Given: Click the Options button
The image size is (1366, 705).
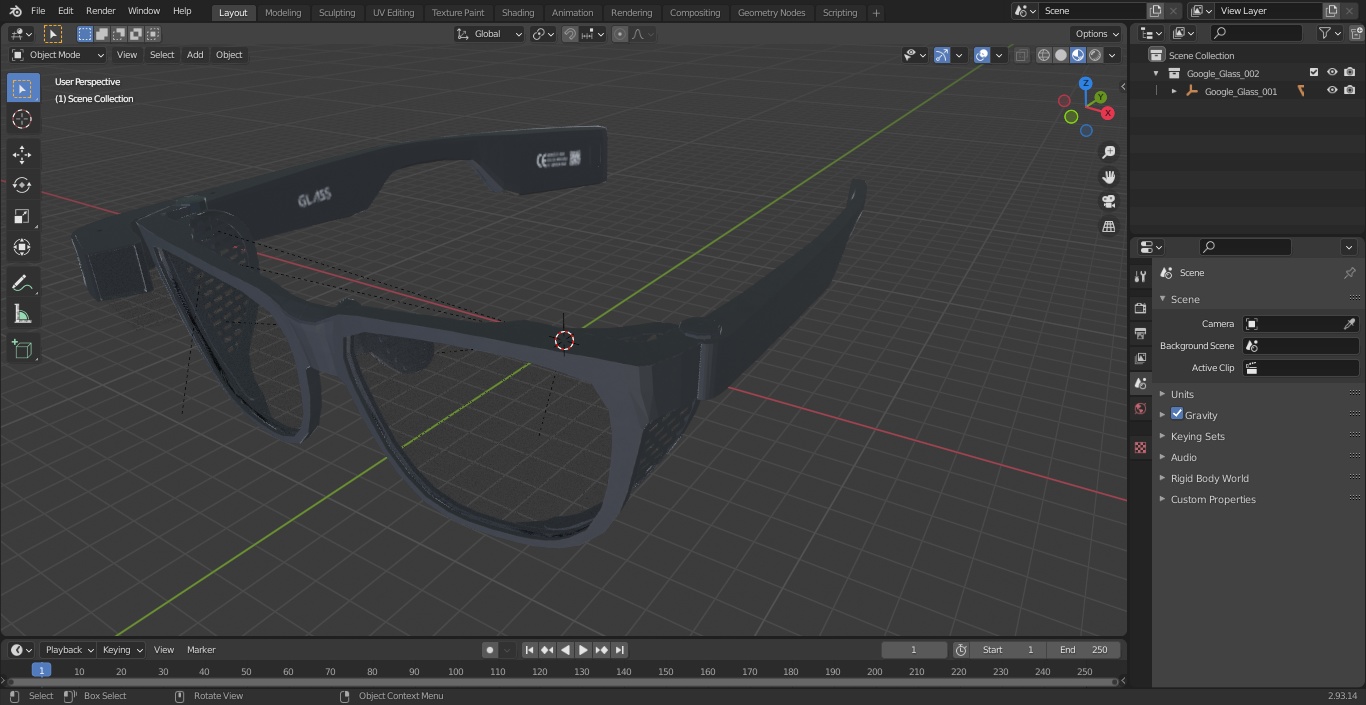Looking at the screenshot, I should (x=1097, y=34).
